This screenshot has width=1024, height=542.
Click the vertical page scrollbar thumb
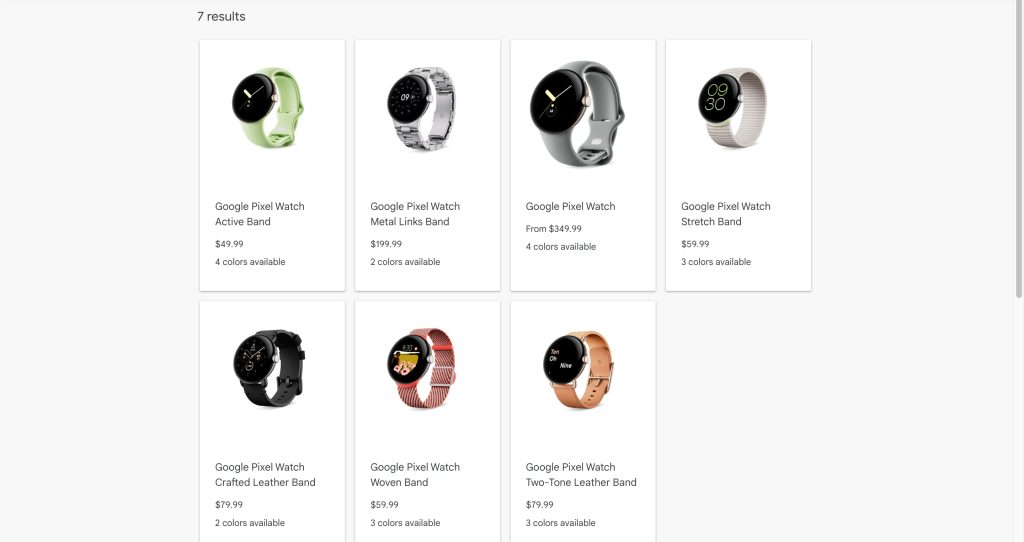click(x=1019, y=150)
